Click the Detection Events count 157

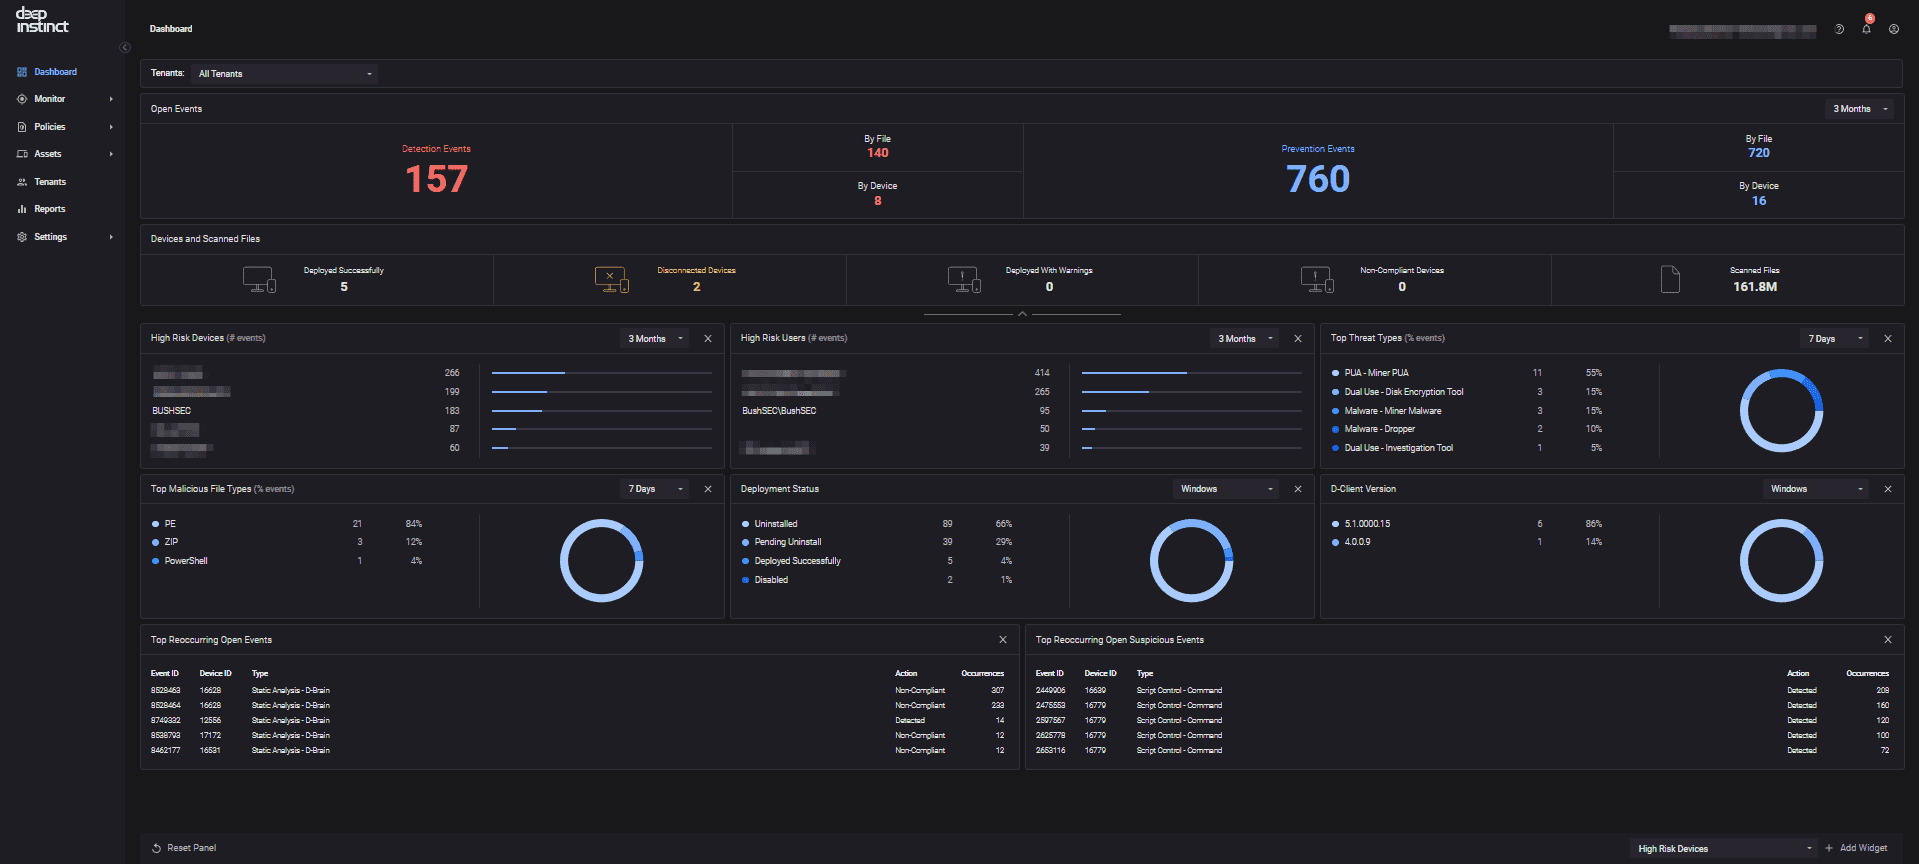(436, 179)
